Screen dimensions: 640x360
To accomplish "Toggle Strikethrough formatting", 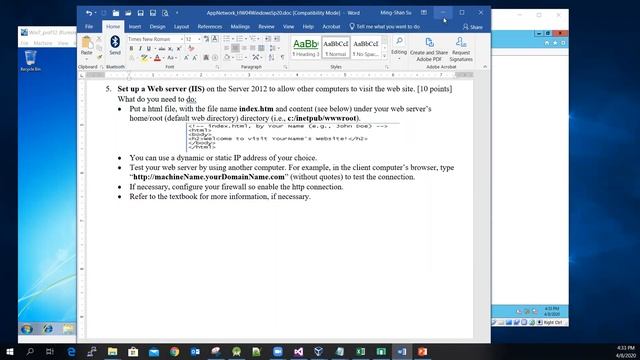I will coord(162,49).
